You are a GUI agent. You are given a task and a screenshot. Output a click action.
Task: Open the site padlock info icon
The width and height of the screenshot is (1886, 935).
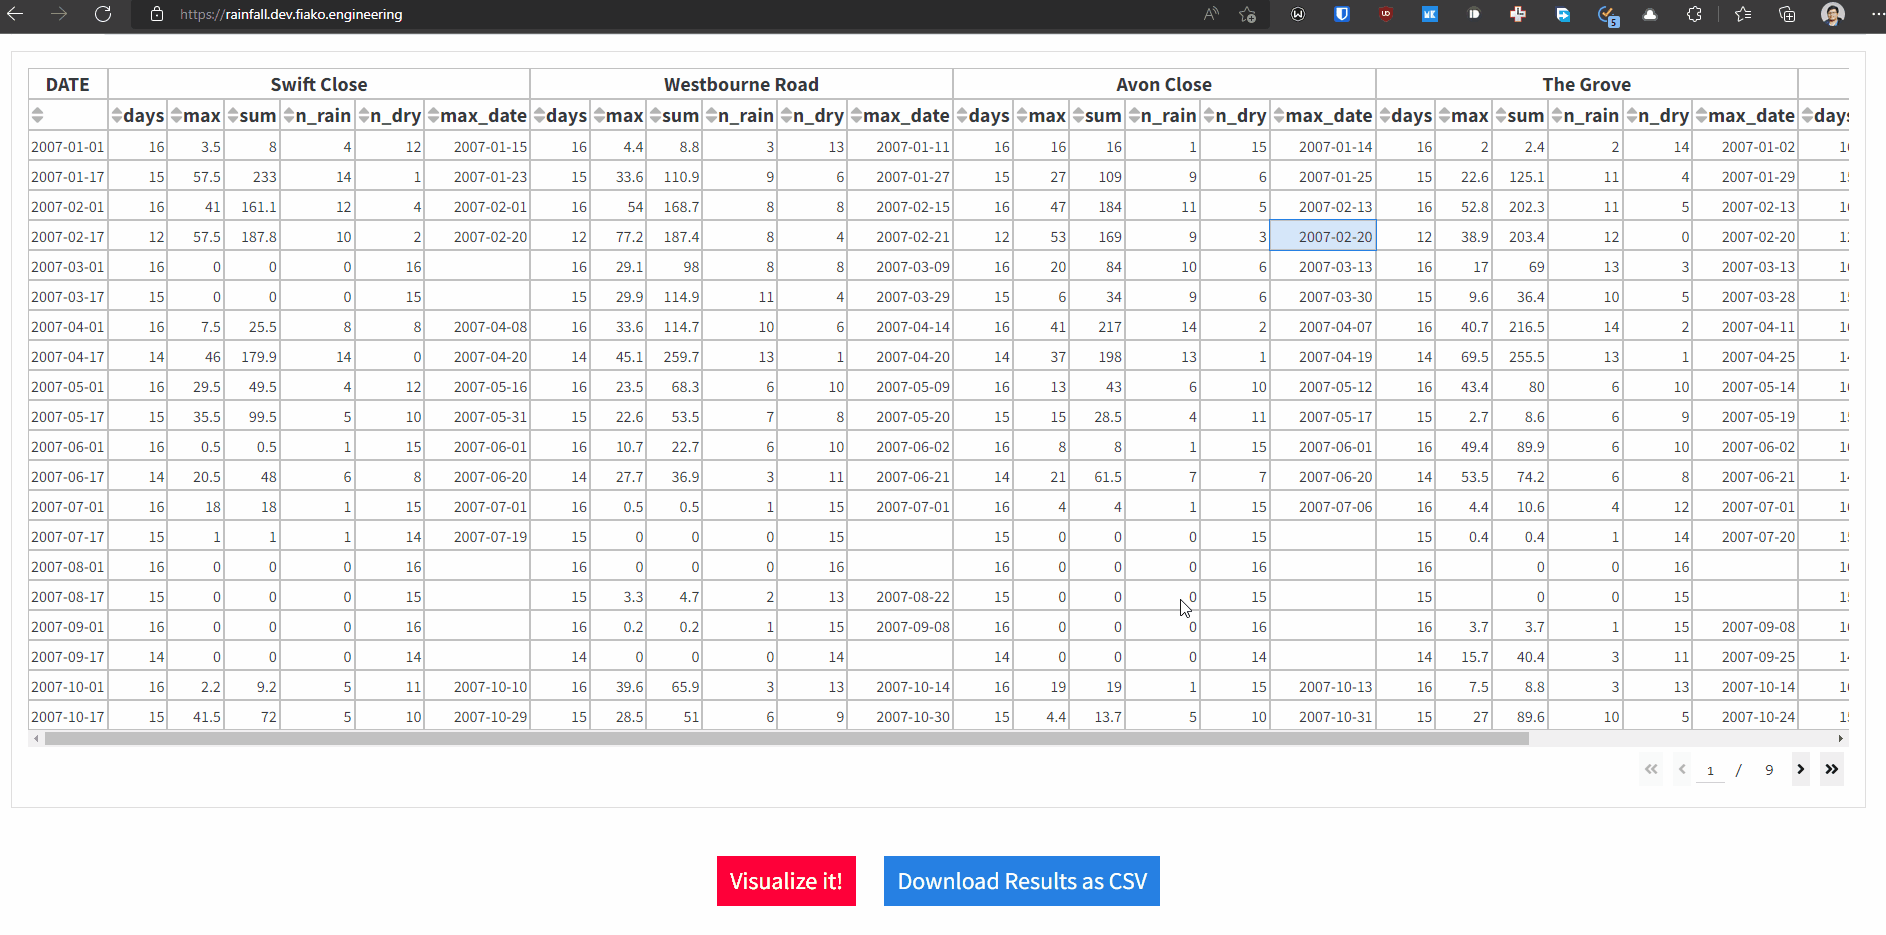coord(157,14)
